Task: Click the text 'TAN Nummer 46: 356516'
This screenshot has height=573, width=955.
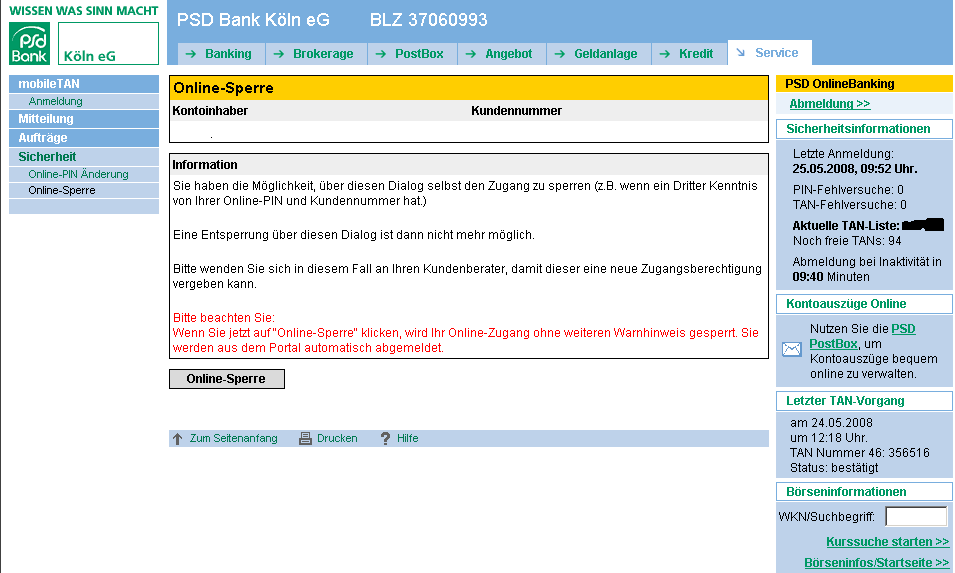Action: (x=859, y=453)
